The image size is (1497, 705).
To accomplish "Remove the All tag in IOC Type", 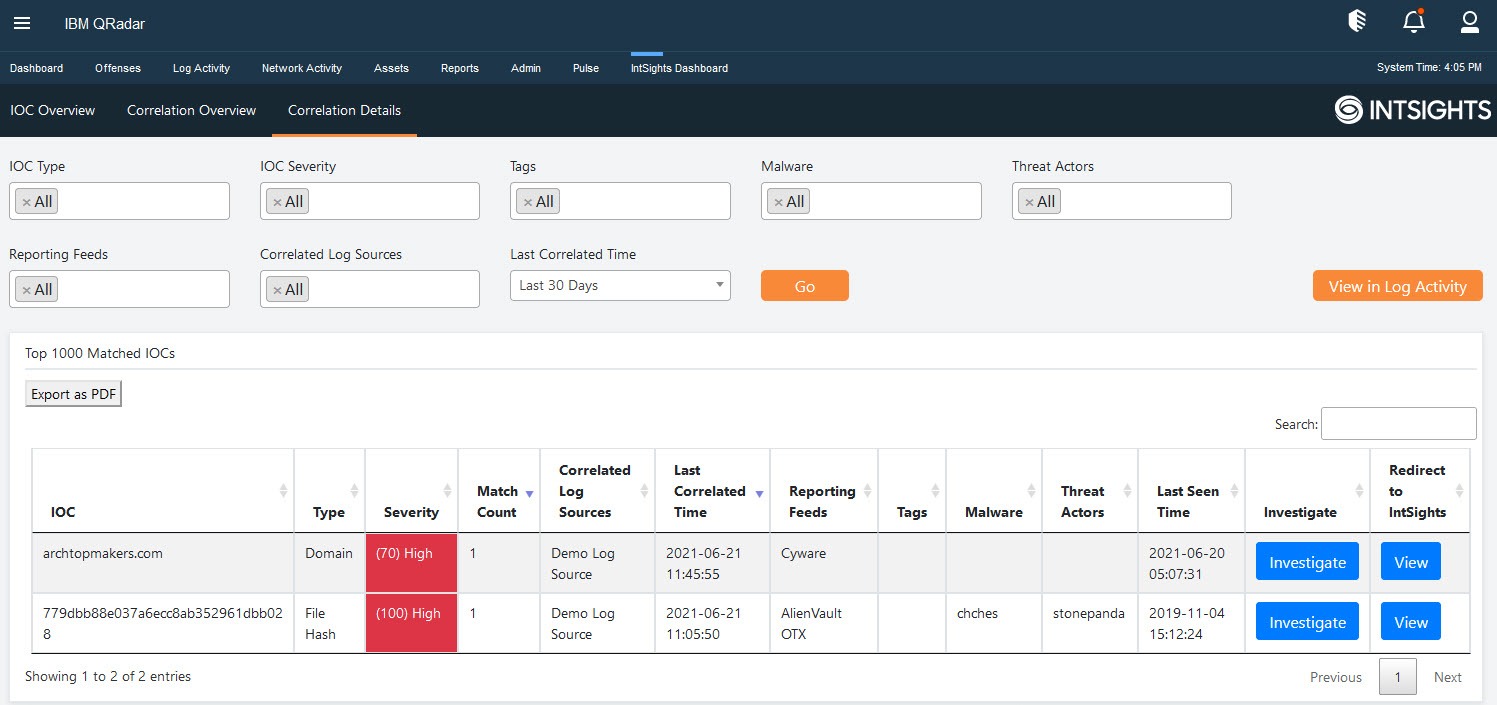I will click(27, 202).
